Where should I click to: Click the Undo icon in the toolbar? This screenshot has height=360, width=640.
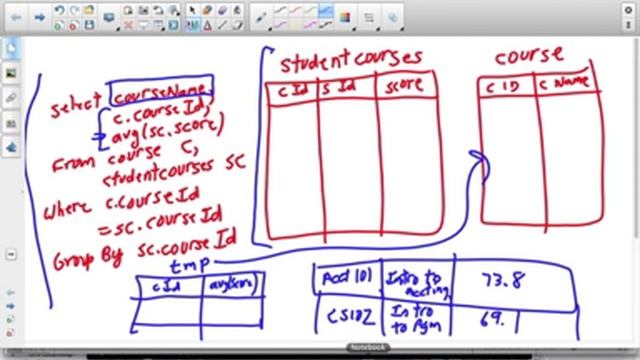(x=59, y=10)
